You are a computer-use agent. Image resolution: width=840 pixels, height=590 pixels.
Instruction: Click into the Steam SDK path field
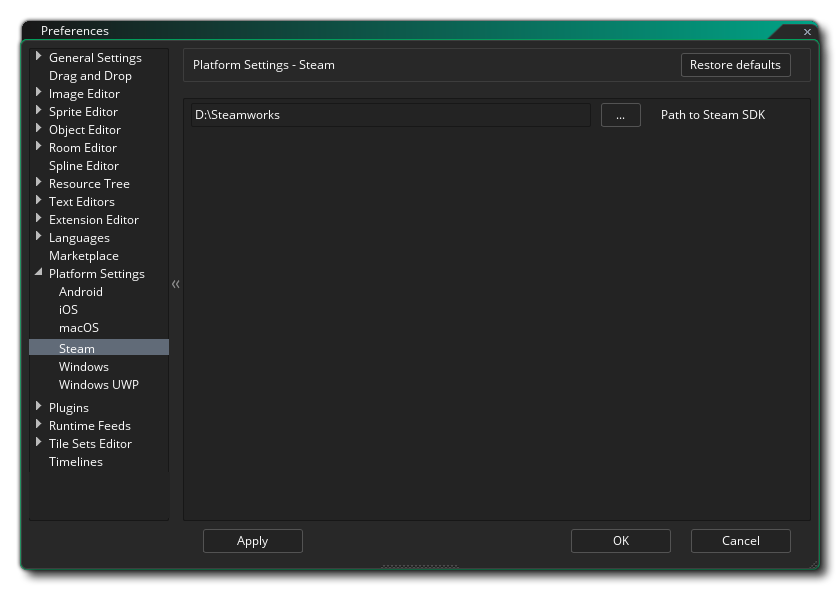tap(390, 115)
